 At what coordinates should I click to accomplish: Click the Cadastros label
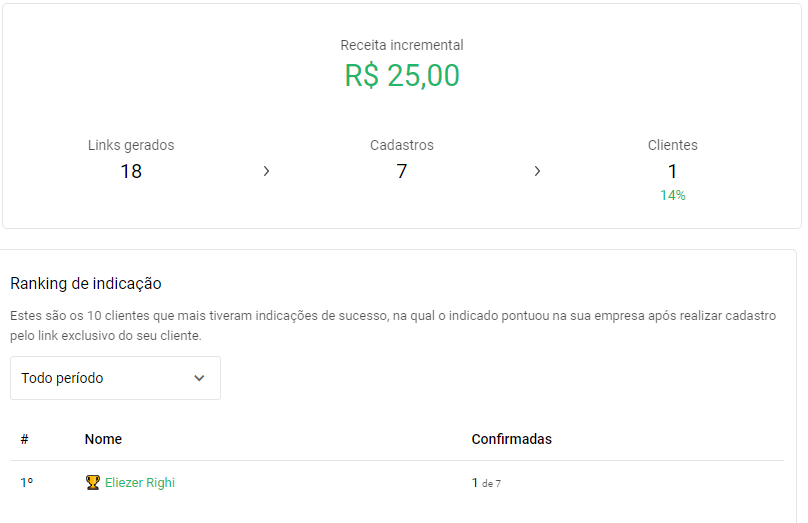(x=402, y=145)
